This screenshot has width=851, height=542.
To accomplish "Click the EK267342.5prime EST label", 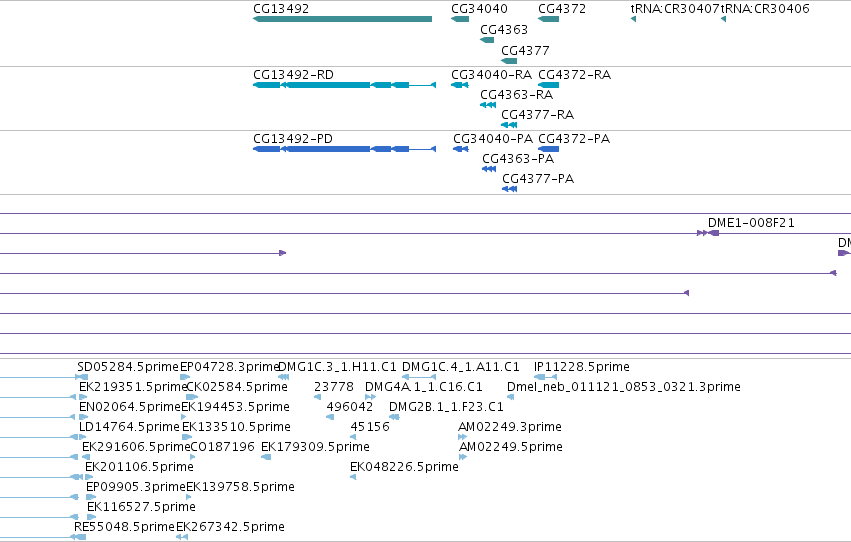I will pyautogui.click(x=230, y=528).
